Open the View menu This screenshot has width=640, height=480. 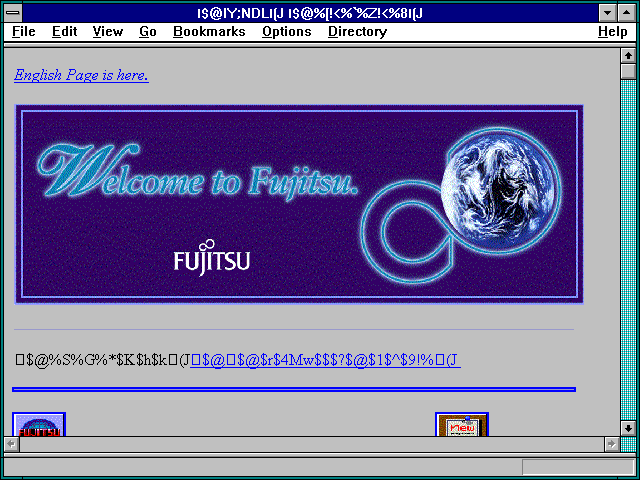(108, 31)
